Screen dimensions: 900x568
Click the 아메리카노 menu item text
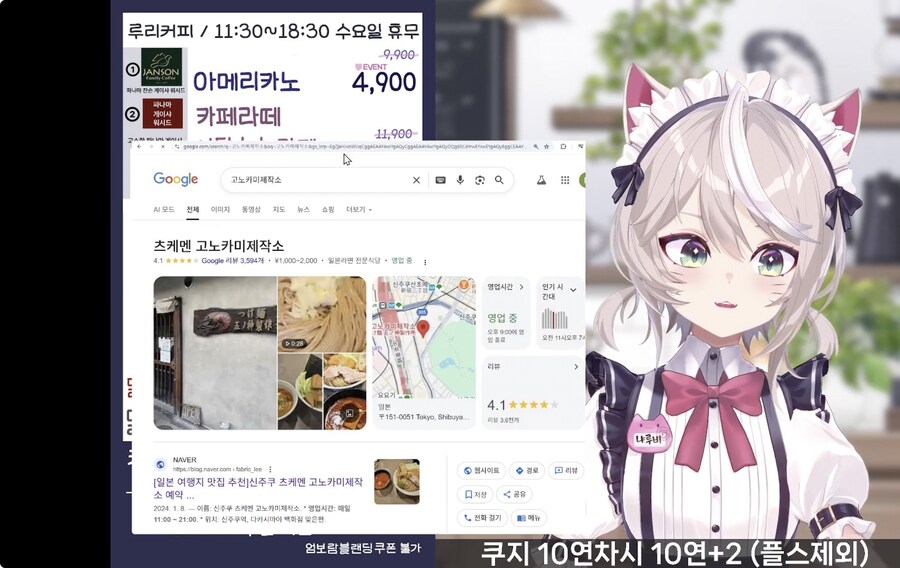click(246, 81)
